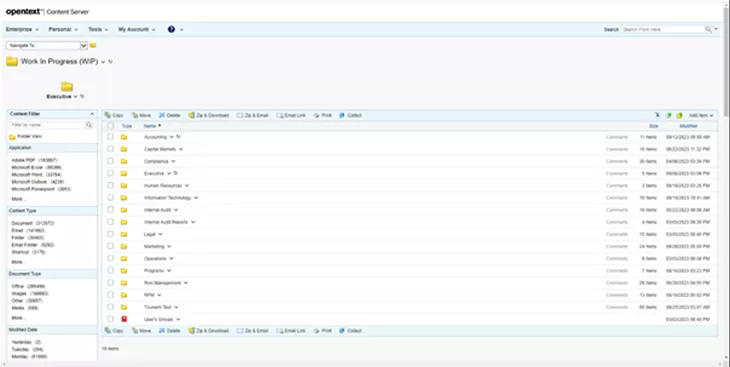Open the Personal menu
This screenshot has height=367, width=730.
click(63, 29)
